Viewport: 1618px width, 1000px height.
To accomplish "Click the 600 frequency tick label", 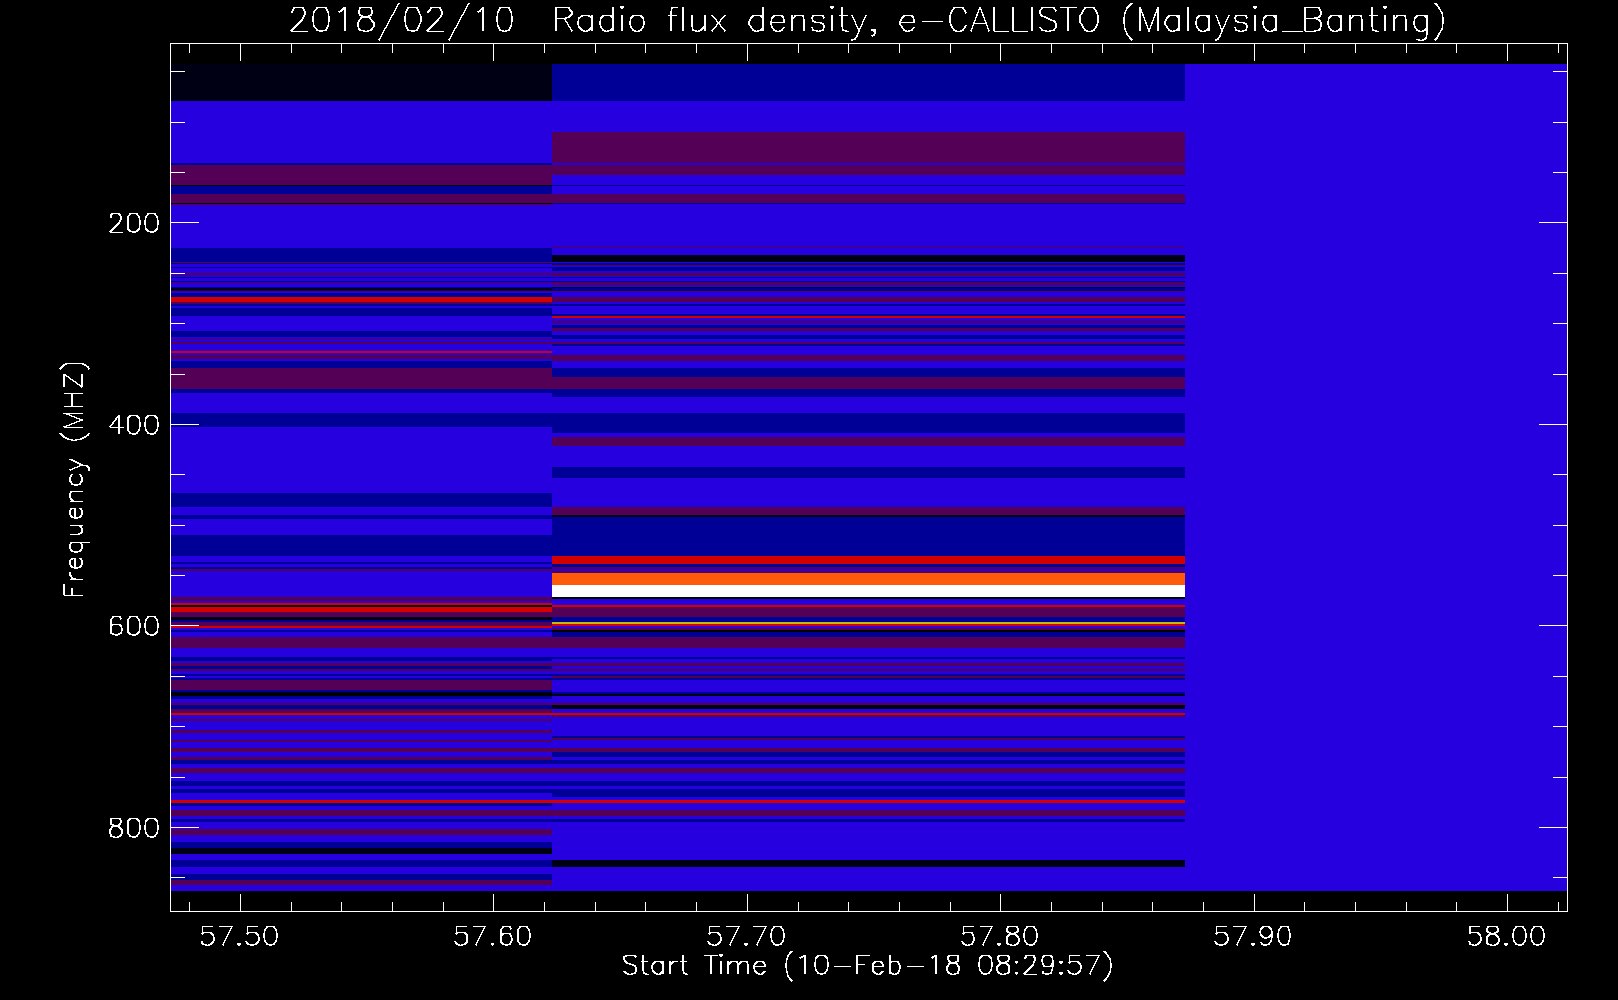I will click(134, 626).
